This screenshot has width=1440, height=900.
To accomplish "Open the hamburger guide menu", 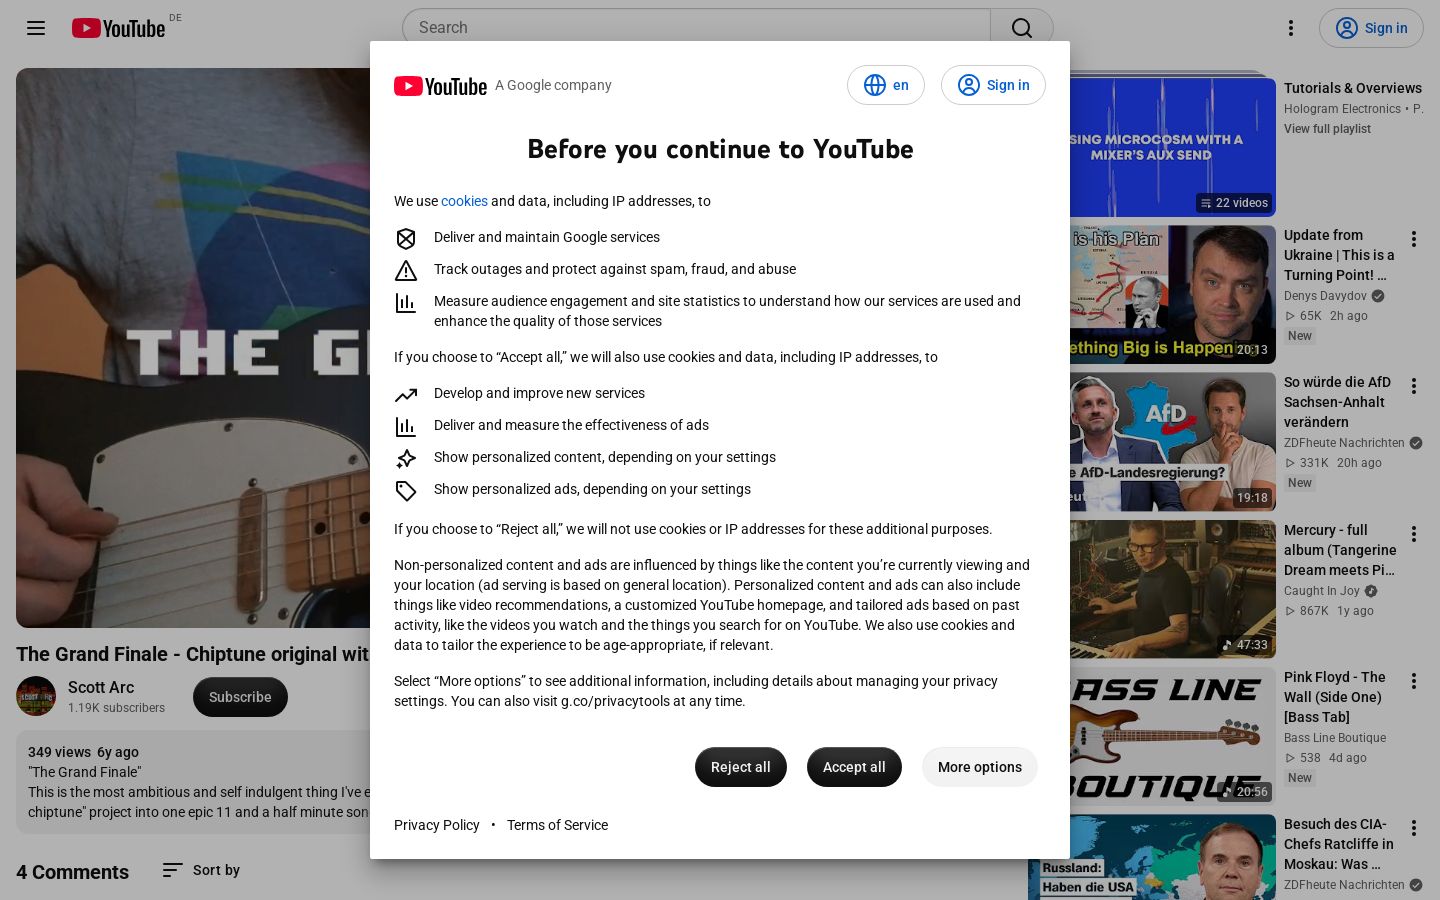I will coord(36,28).
